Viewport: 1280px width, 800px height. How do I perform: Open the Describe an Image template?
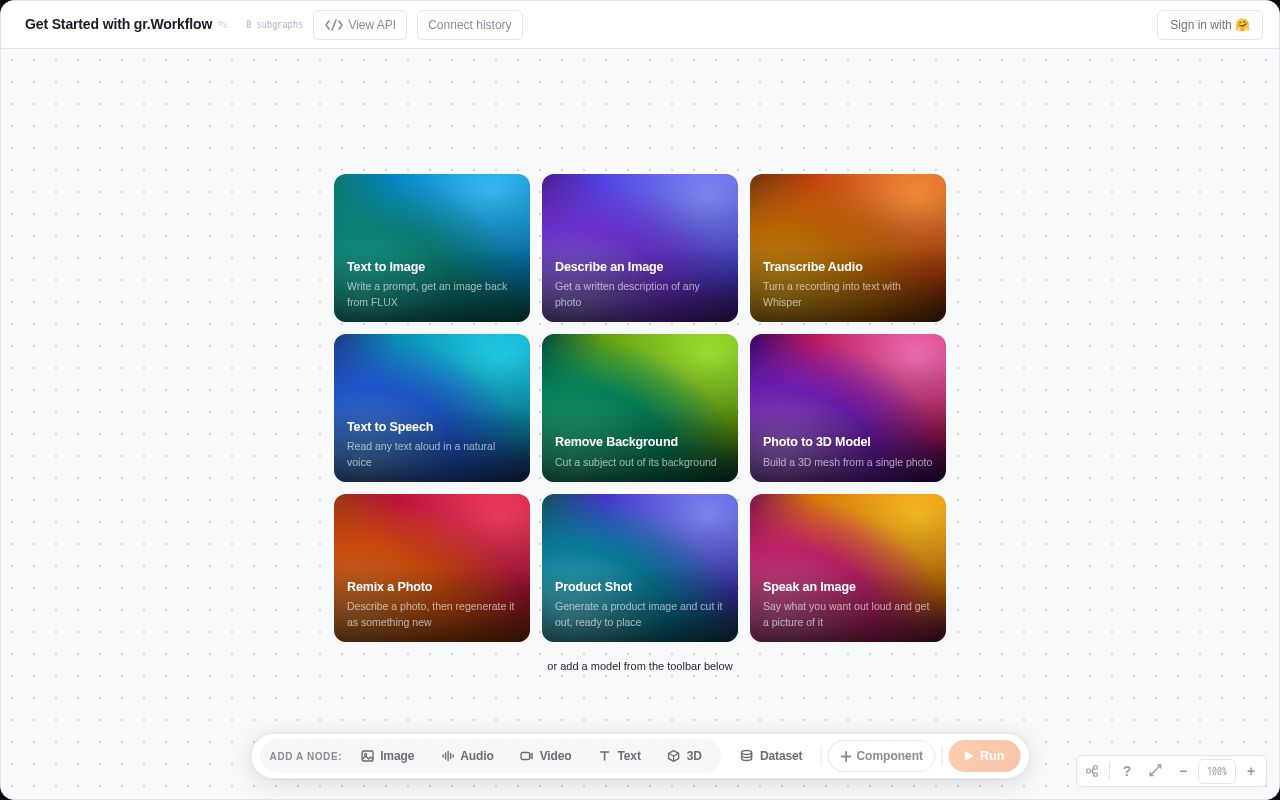click(x=640, y=248)
